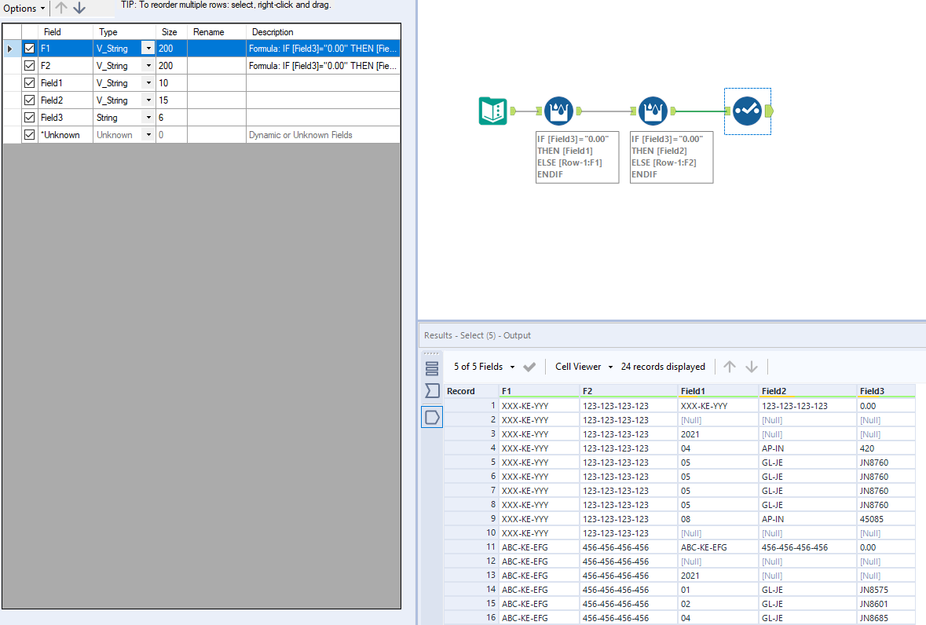Select the Field3 cell 'JN8575' in record 14
Screen dimensions: 926x625
coord(886,590)
